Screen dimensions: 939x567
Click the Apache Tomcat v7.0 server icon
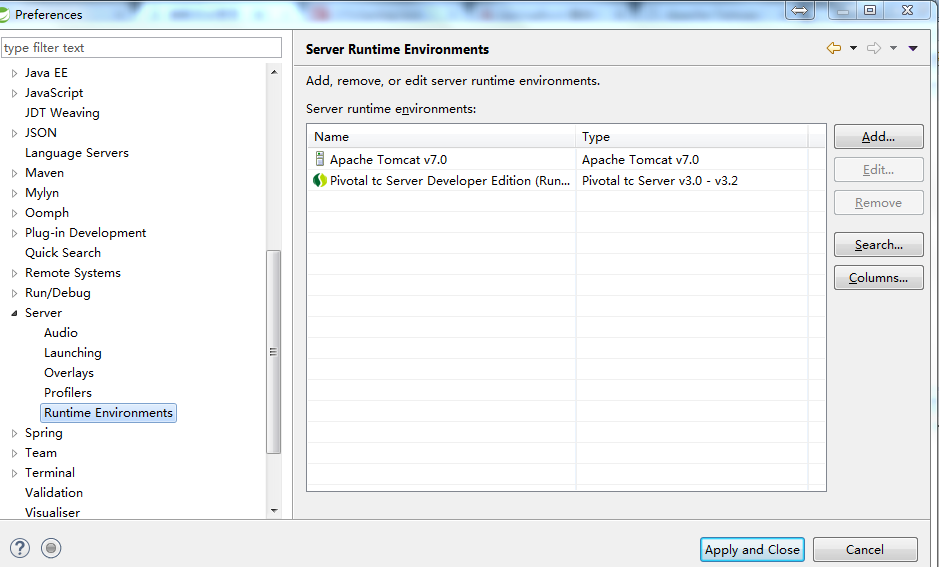(320, 159)
